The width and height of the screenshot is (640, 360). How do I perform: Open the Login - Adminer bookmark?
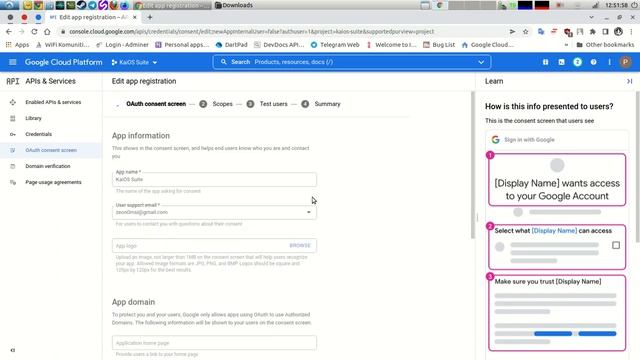coord(122,45)
